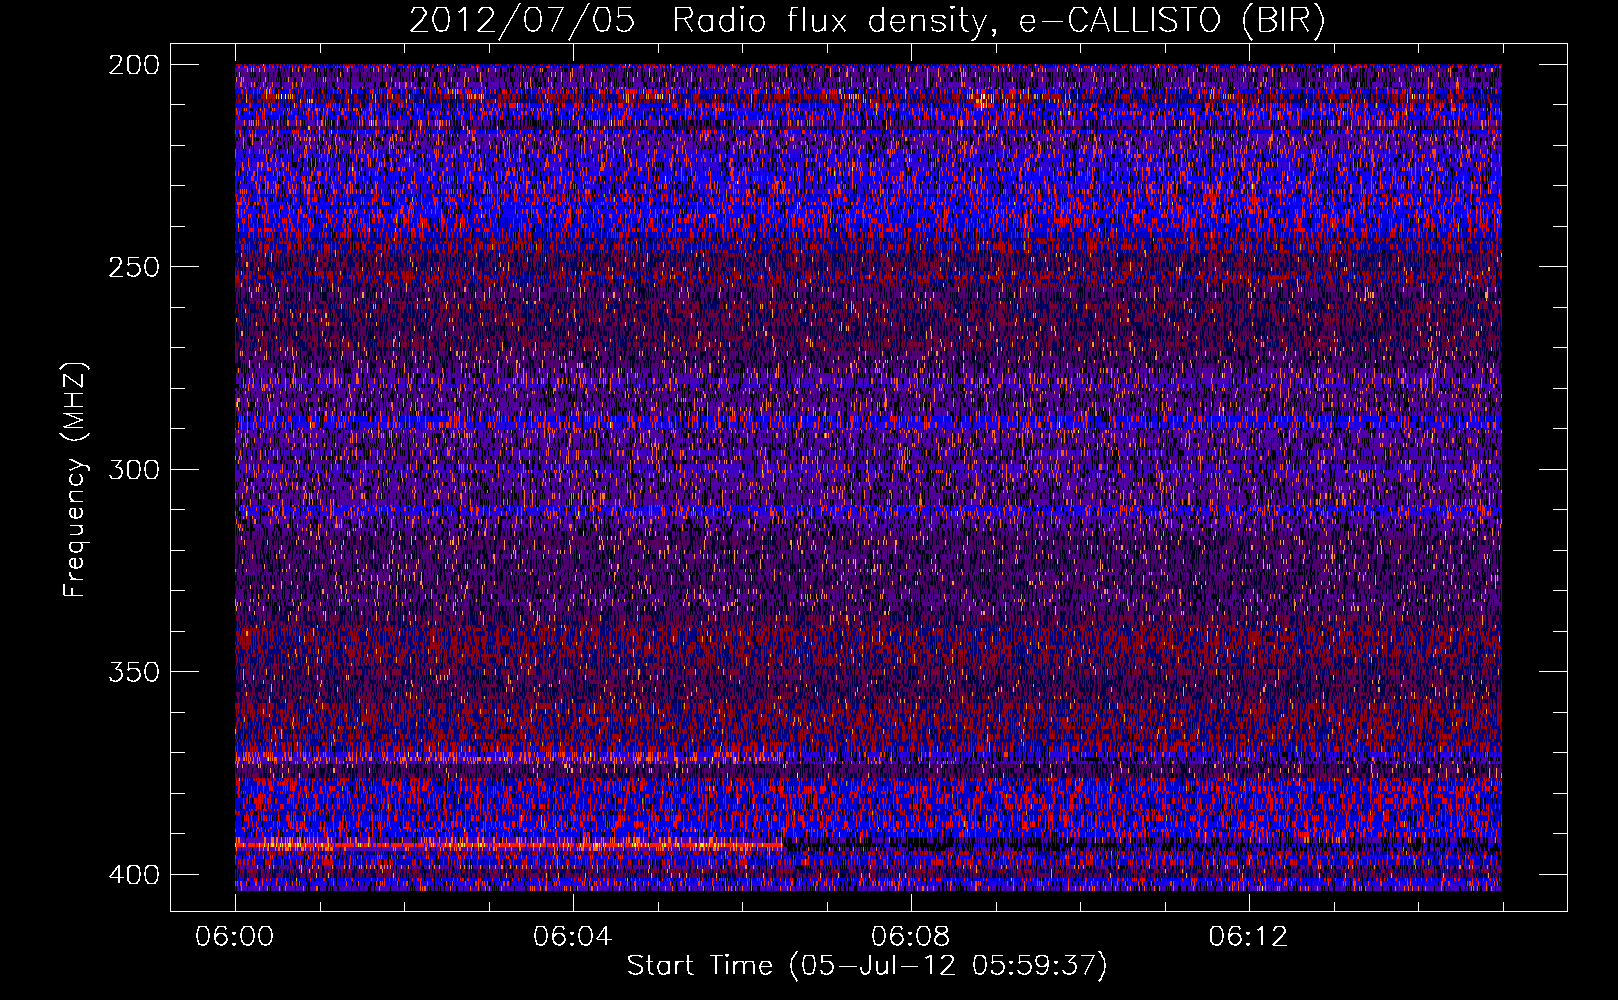1618x1000 pixels.
Task: Click the 350 frequency tick label
Action: (x=133, y=671)
